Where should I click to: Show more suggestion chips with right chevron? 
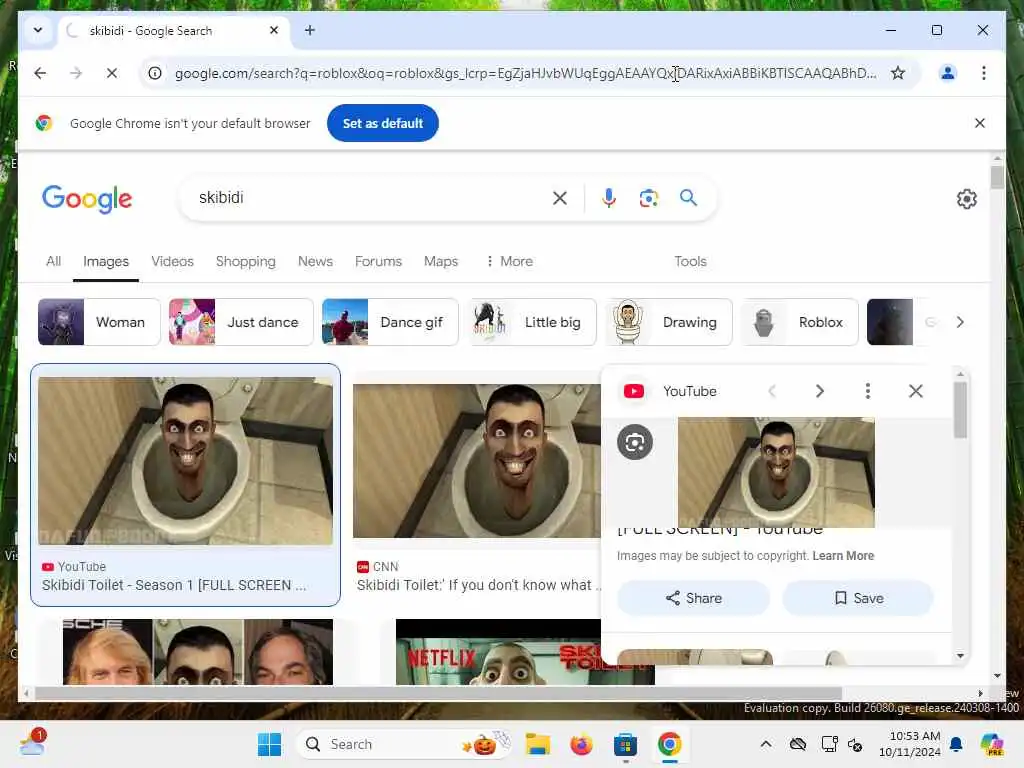pyautogui.click(x=960, y=322)
